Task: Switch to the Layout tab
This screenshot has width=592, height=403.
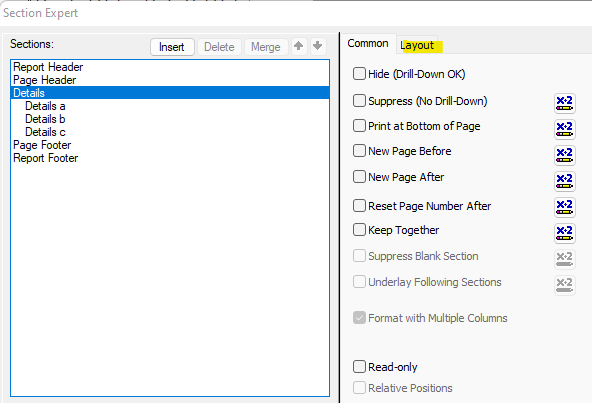Action: click(417, 45)
